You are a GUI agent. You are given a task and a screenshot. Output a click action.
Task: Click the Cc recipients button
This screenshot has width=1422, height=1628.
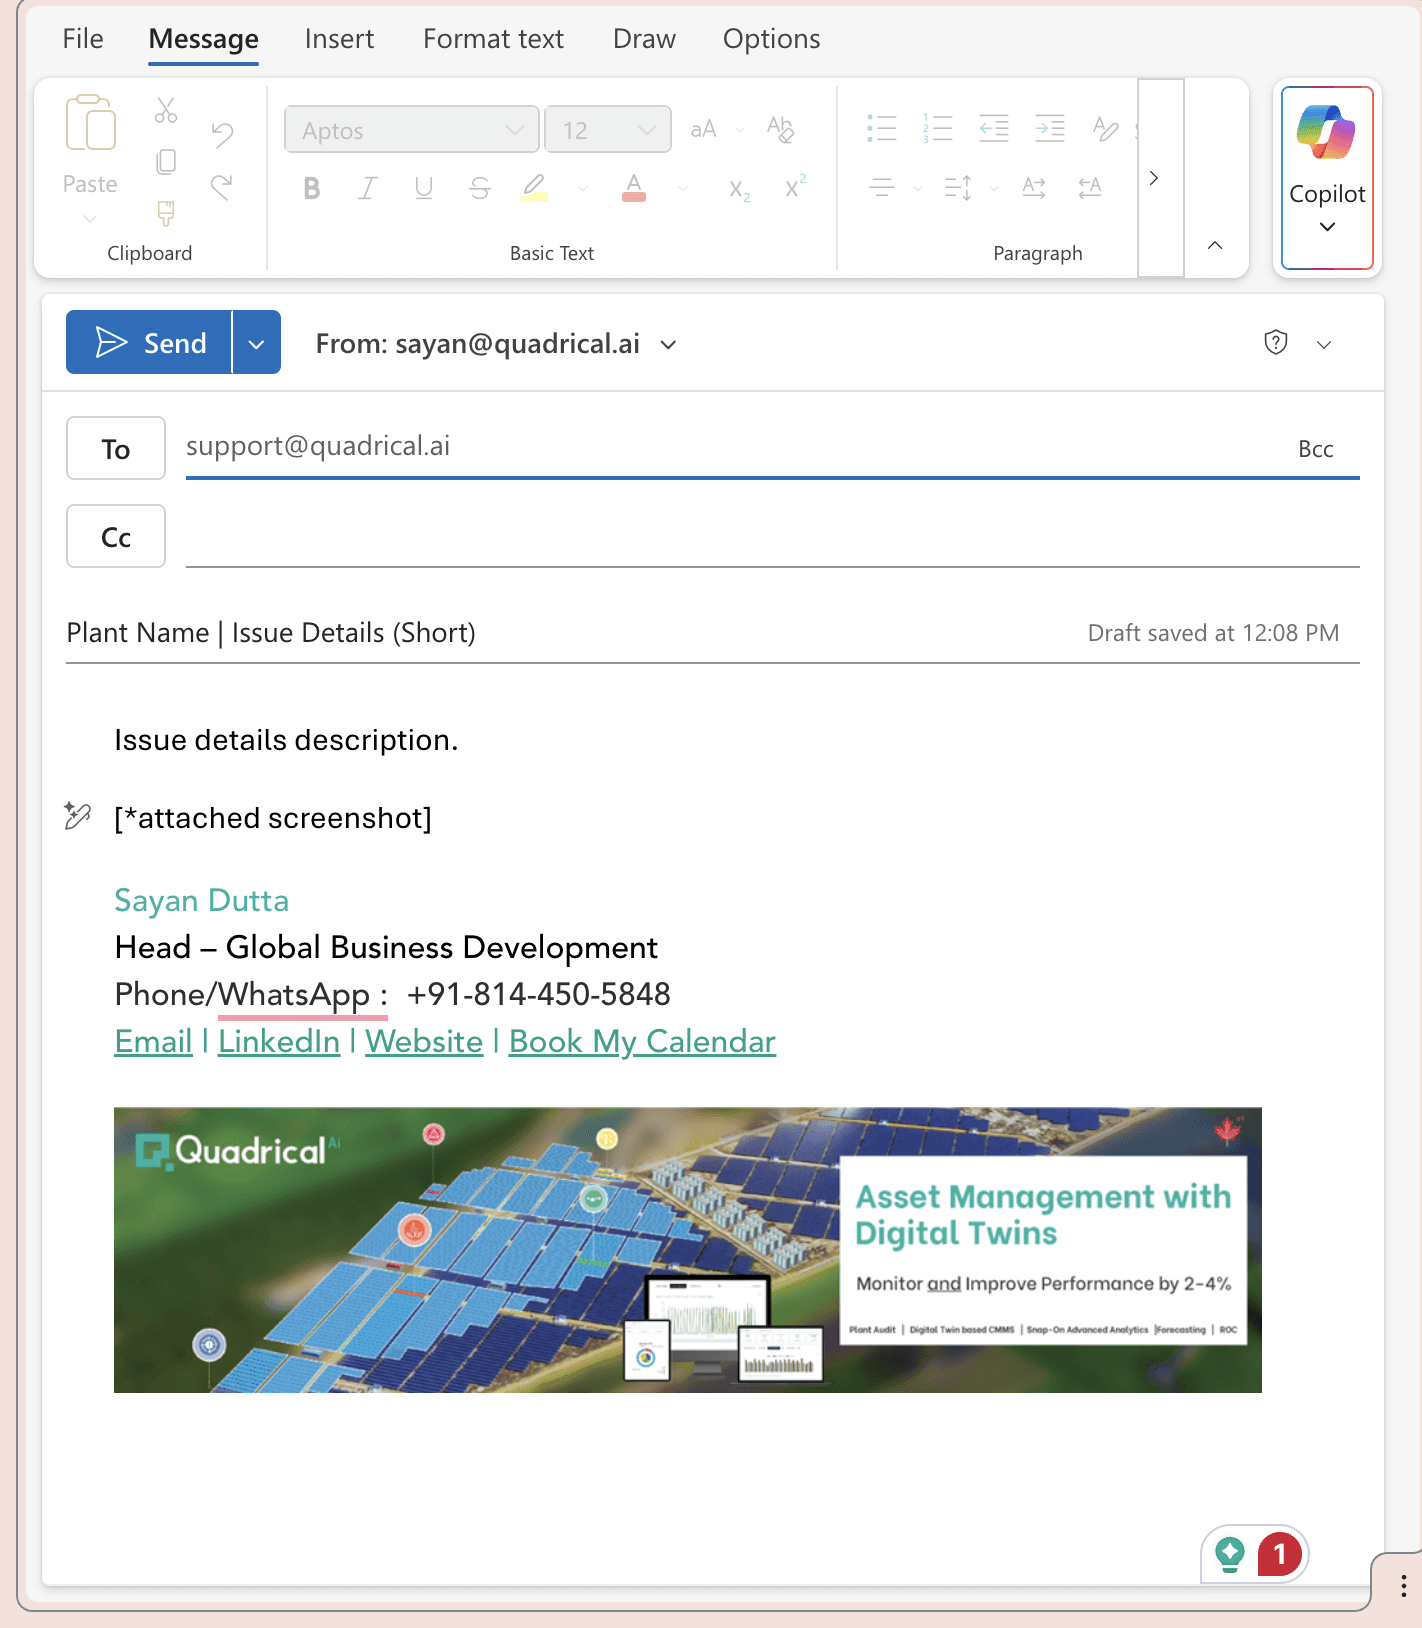pos(116,537)
